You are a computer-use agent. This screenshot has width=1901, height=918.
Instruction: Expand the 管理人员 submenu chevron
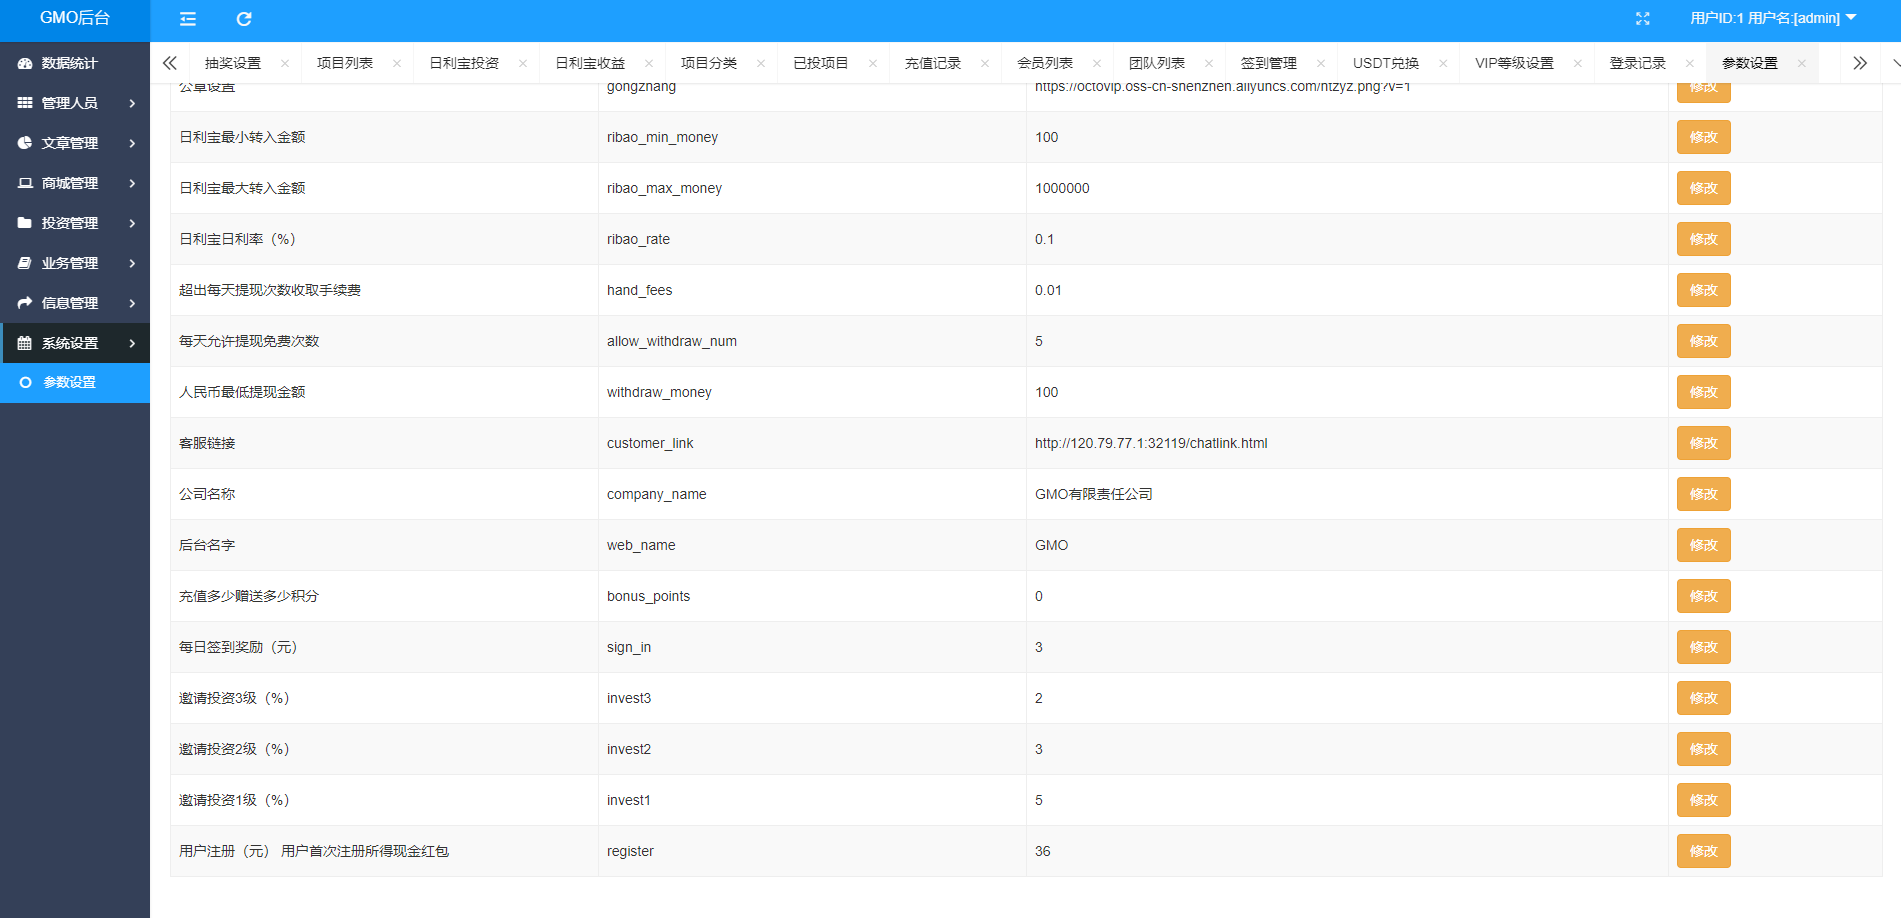pyautogui.click(x=131, y=102)
